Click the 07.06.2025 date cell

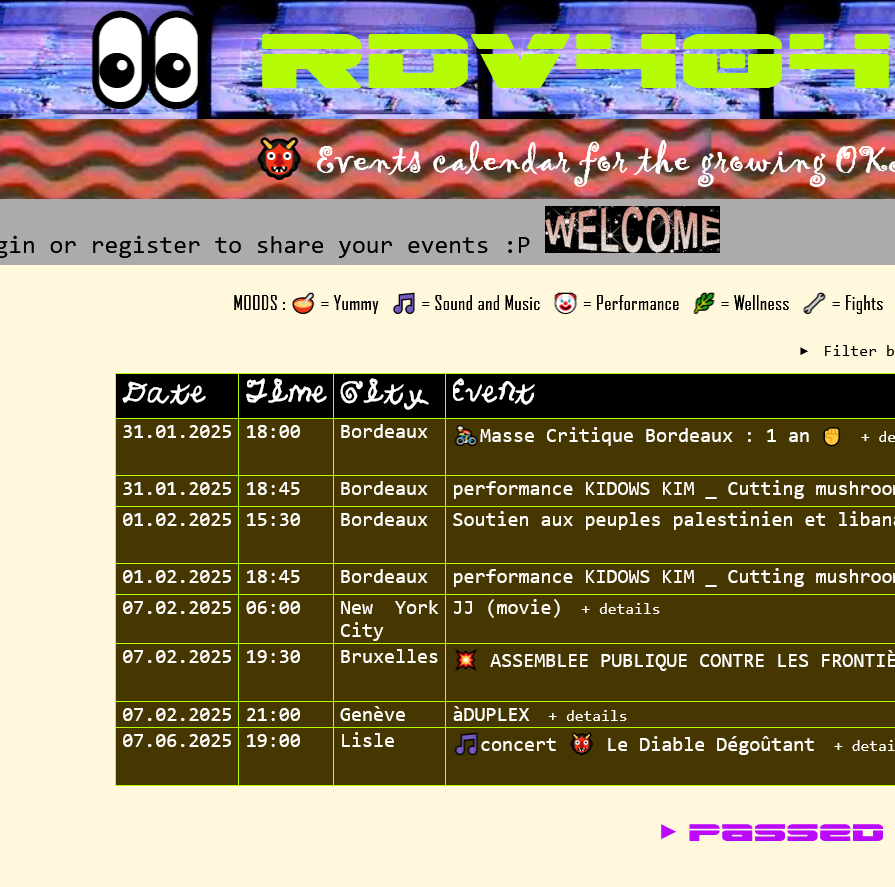177,756
